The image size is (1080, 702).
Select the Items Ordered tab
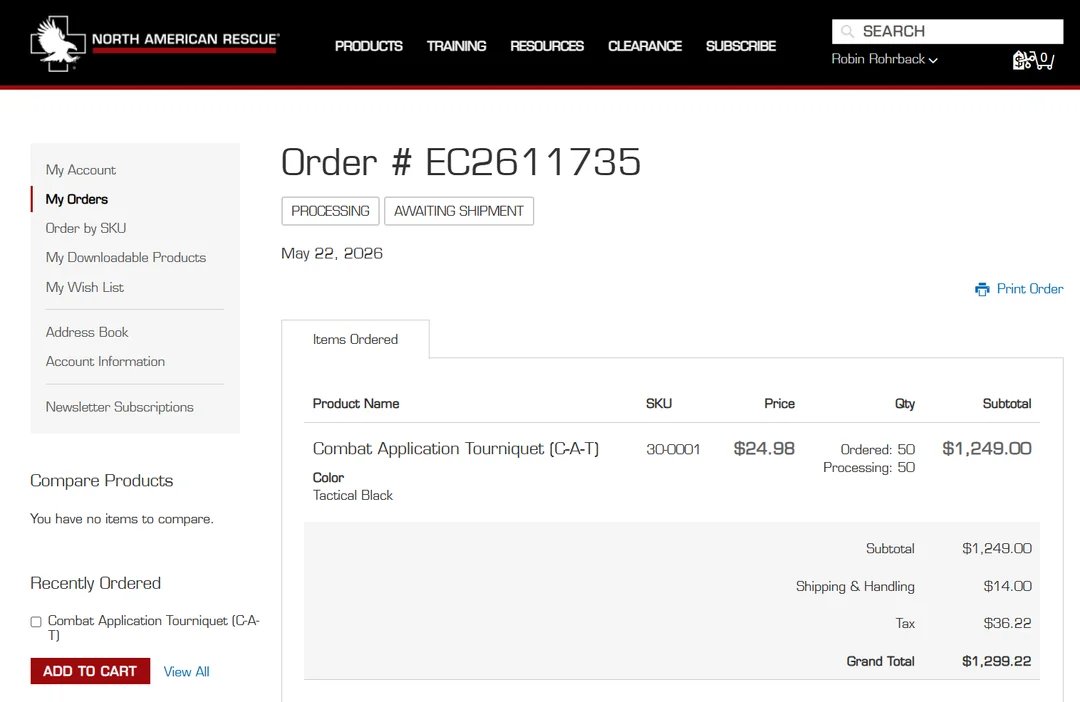point(355,339)
